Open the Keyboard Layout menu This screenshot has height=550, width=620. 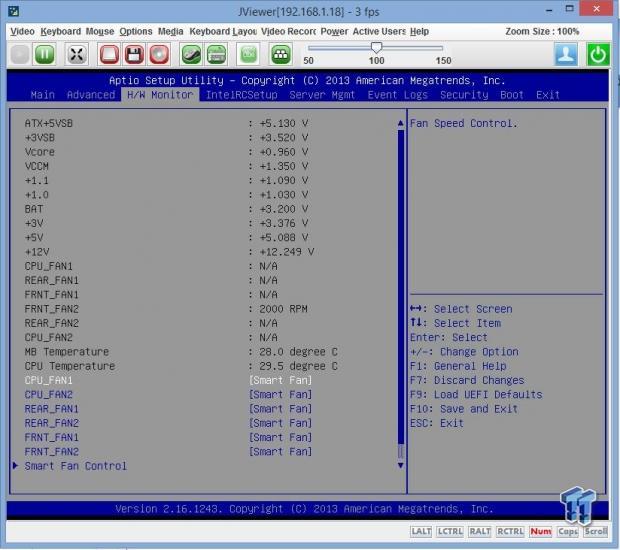pos(223,31)
